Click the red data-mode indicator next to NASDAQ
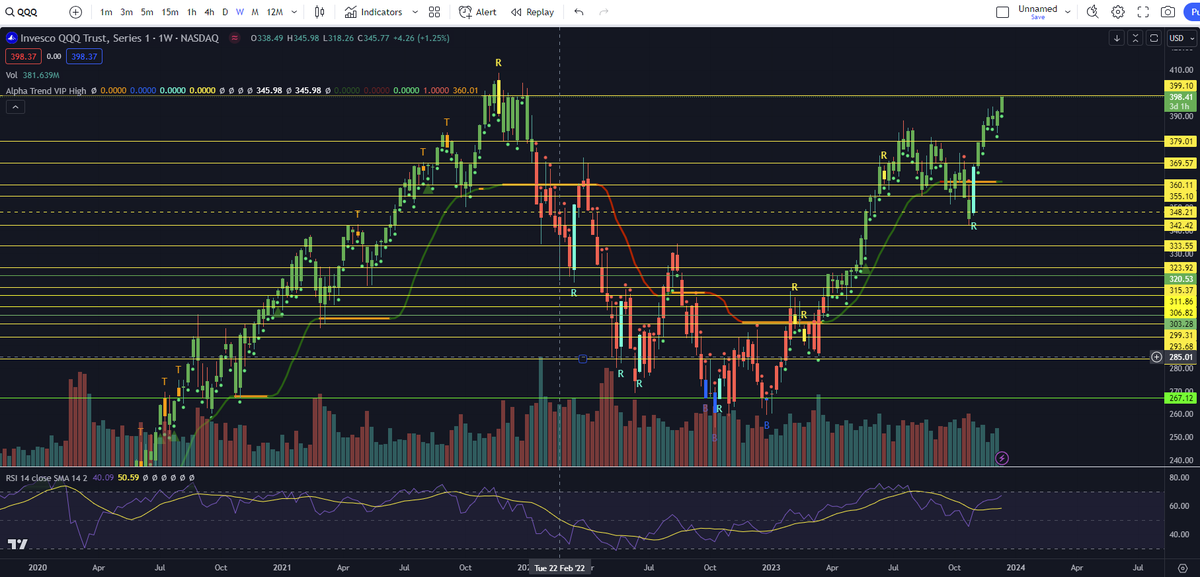The width and height of the screenshot is (1200, 577). click(x=234, y=38)
